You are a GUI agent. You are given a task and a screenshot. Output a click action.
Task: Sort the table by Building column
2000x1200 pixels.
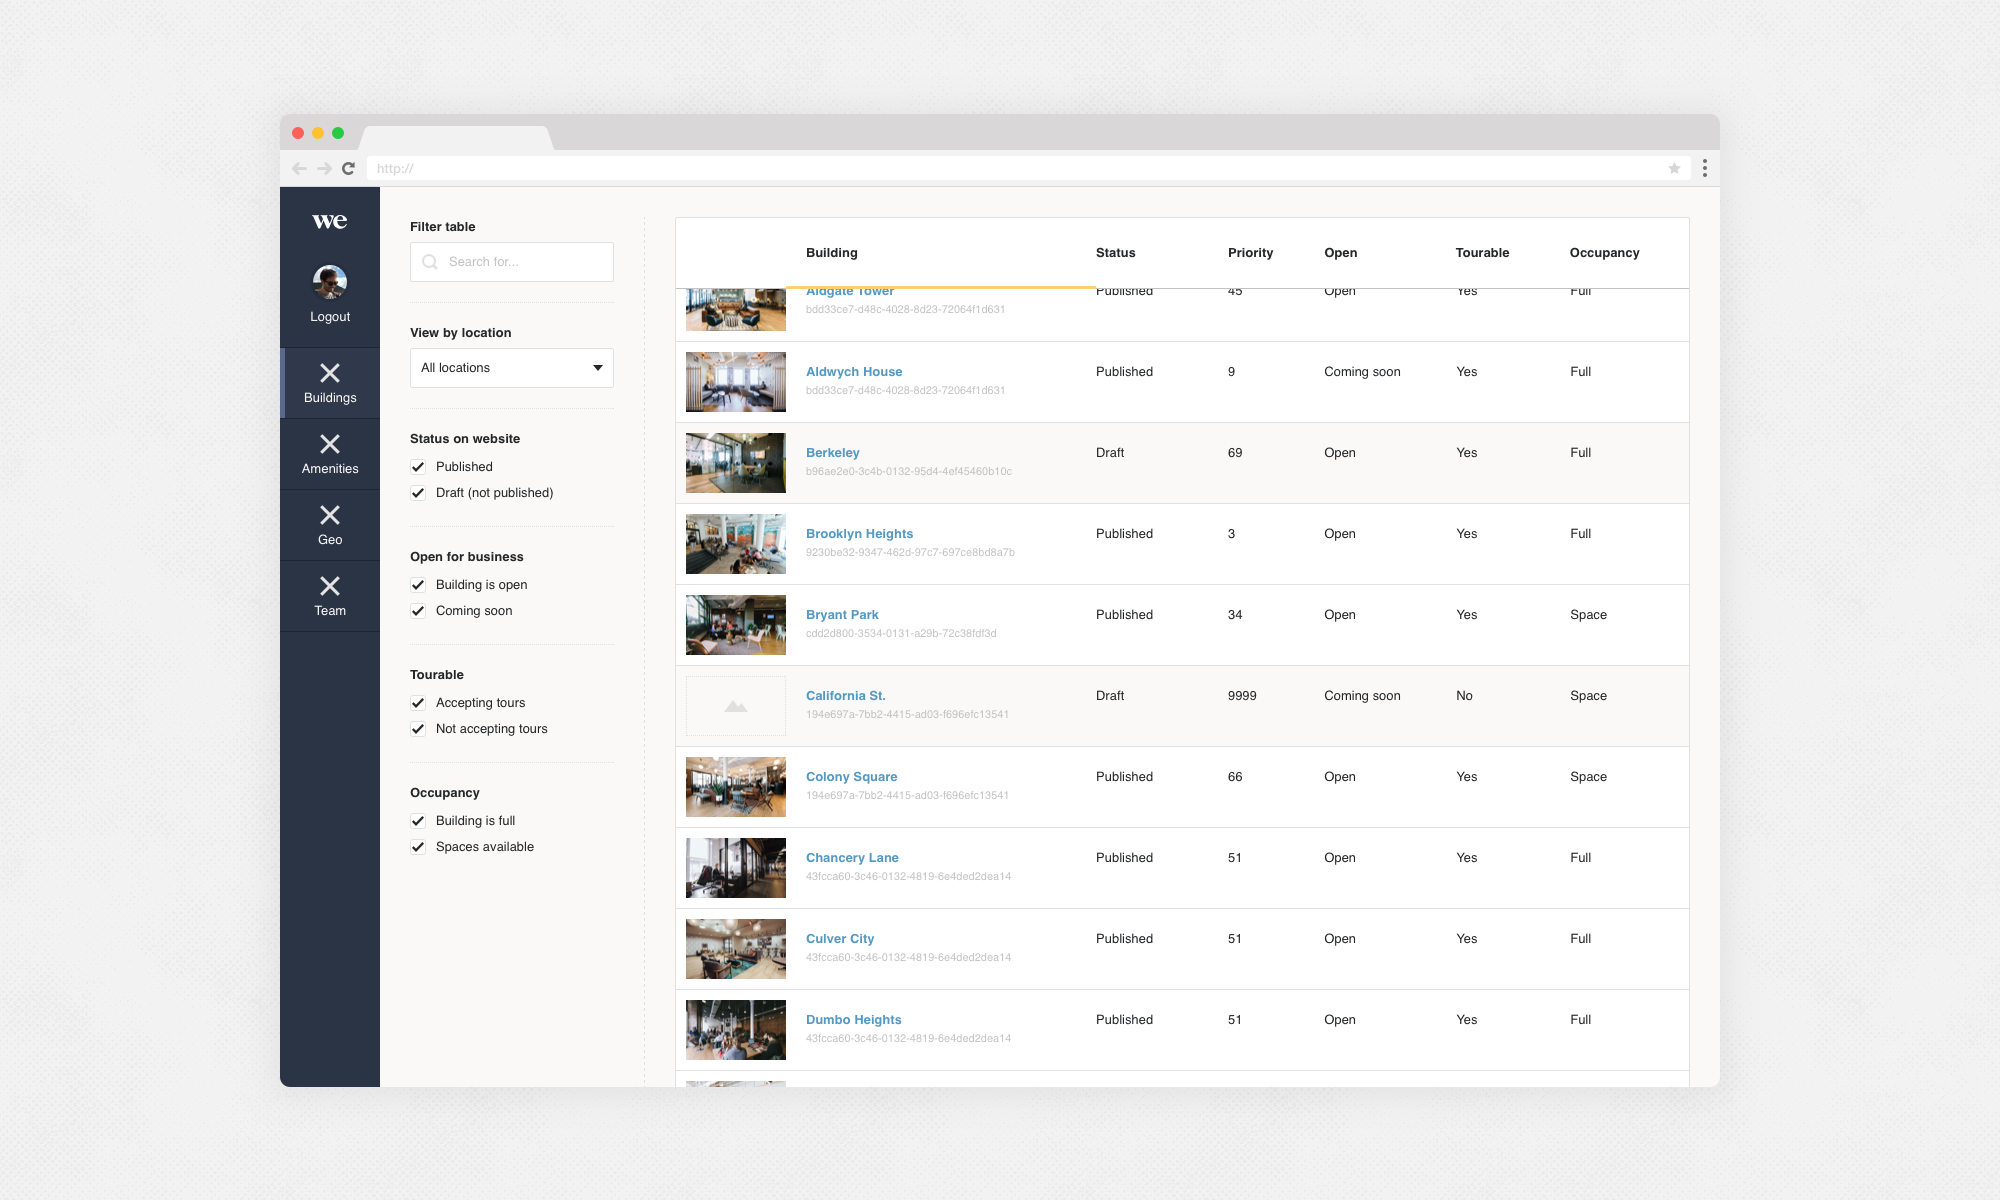click(831, 253)
